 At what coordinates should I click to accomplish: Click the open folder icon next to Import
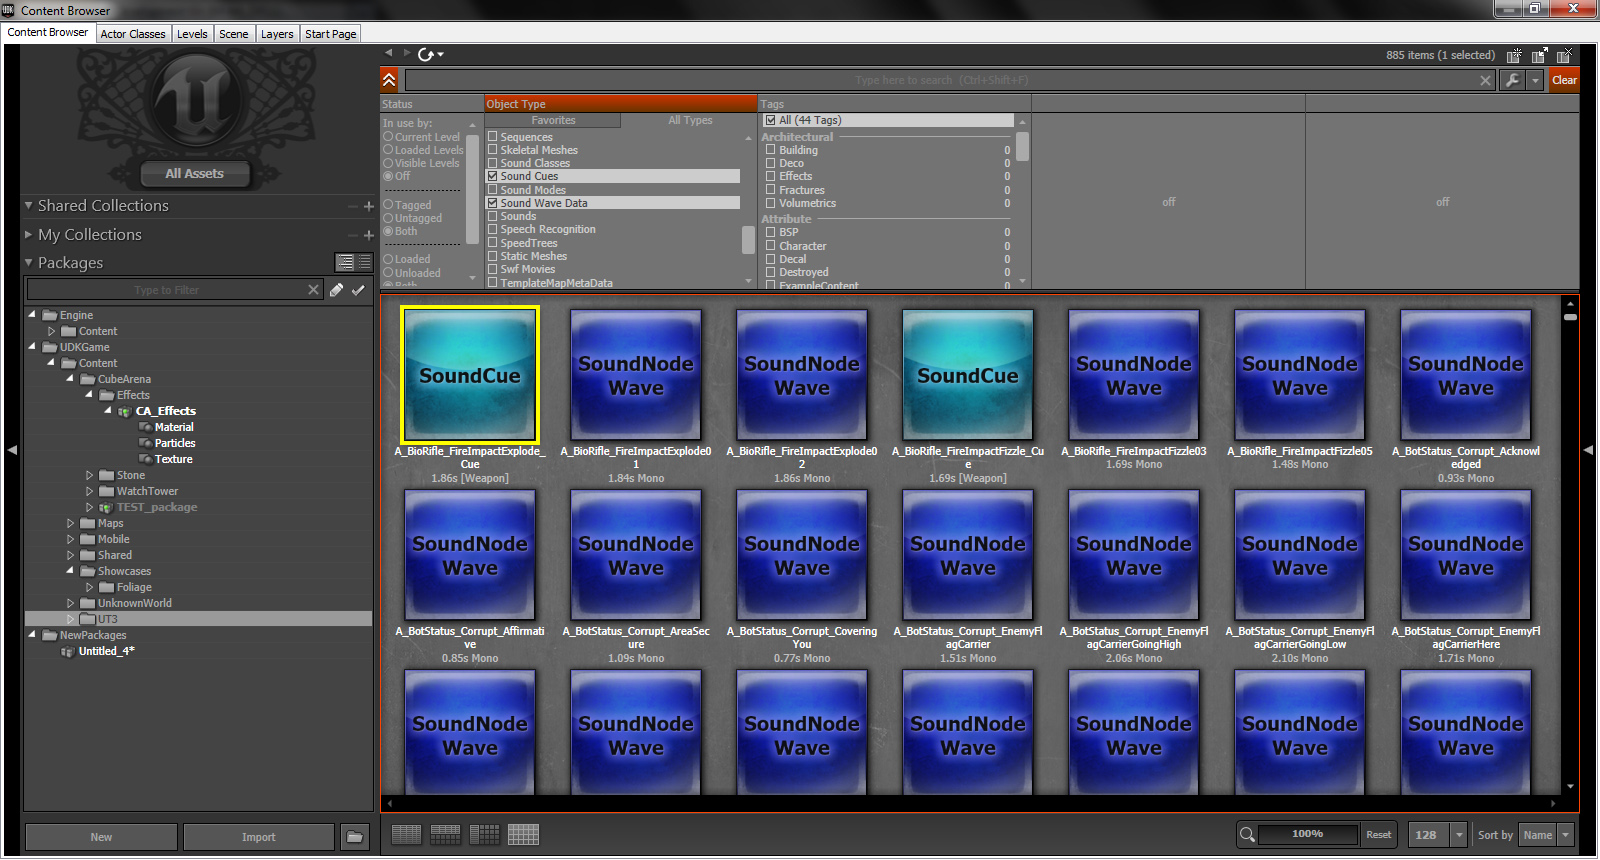click(354, 837)
